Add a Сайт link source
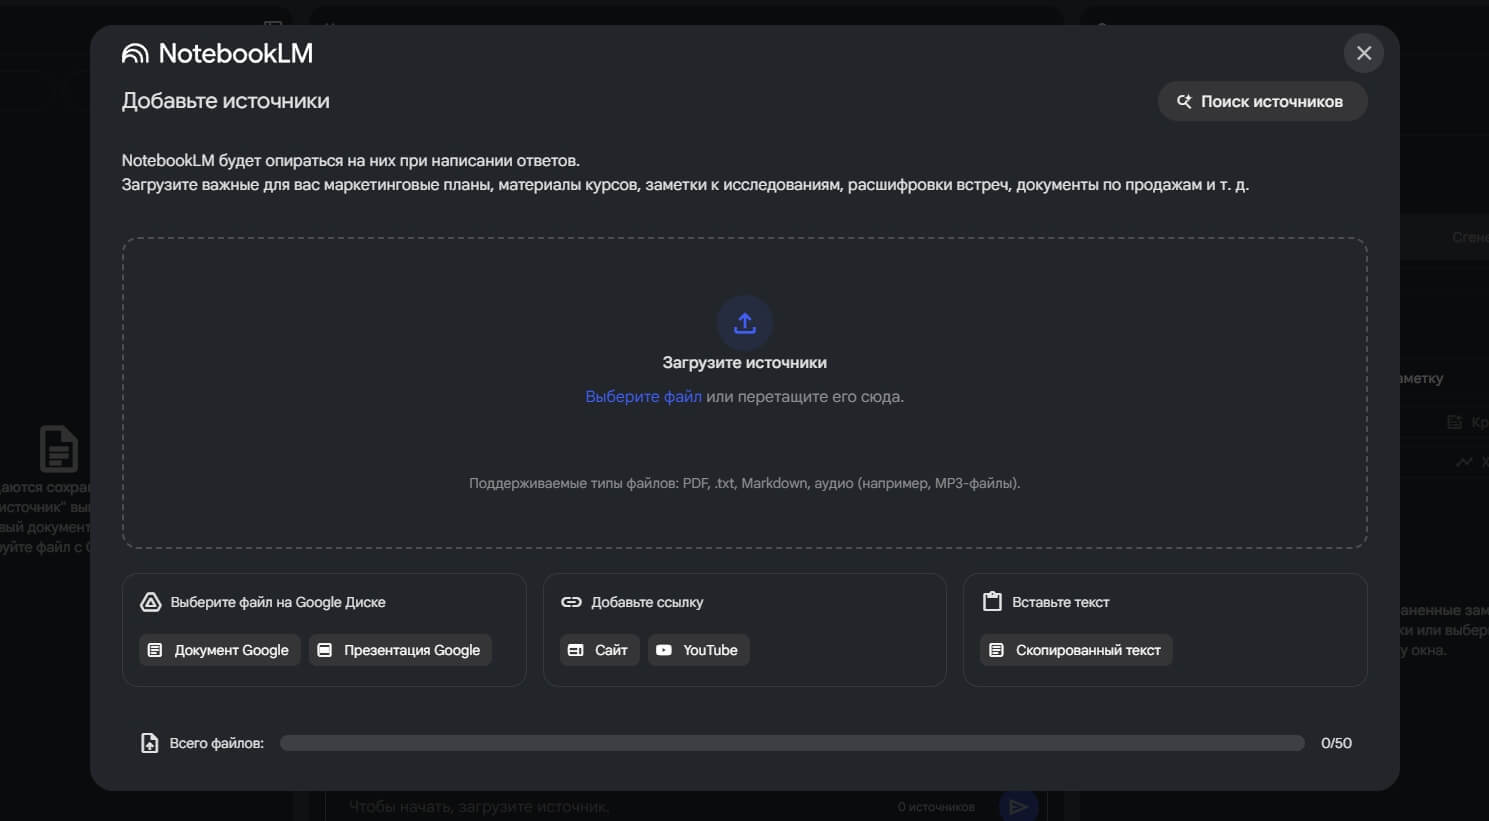 [x=599, y=650]
